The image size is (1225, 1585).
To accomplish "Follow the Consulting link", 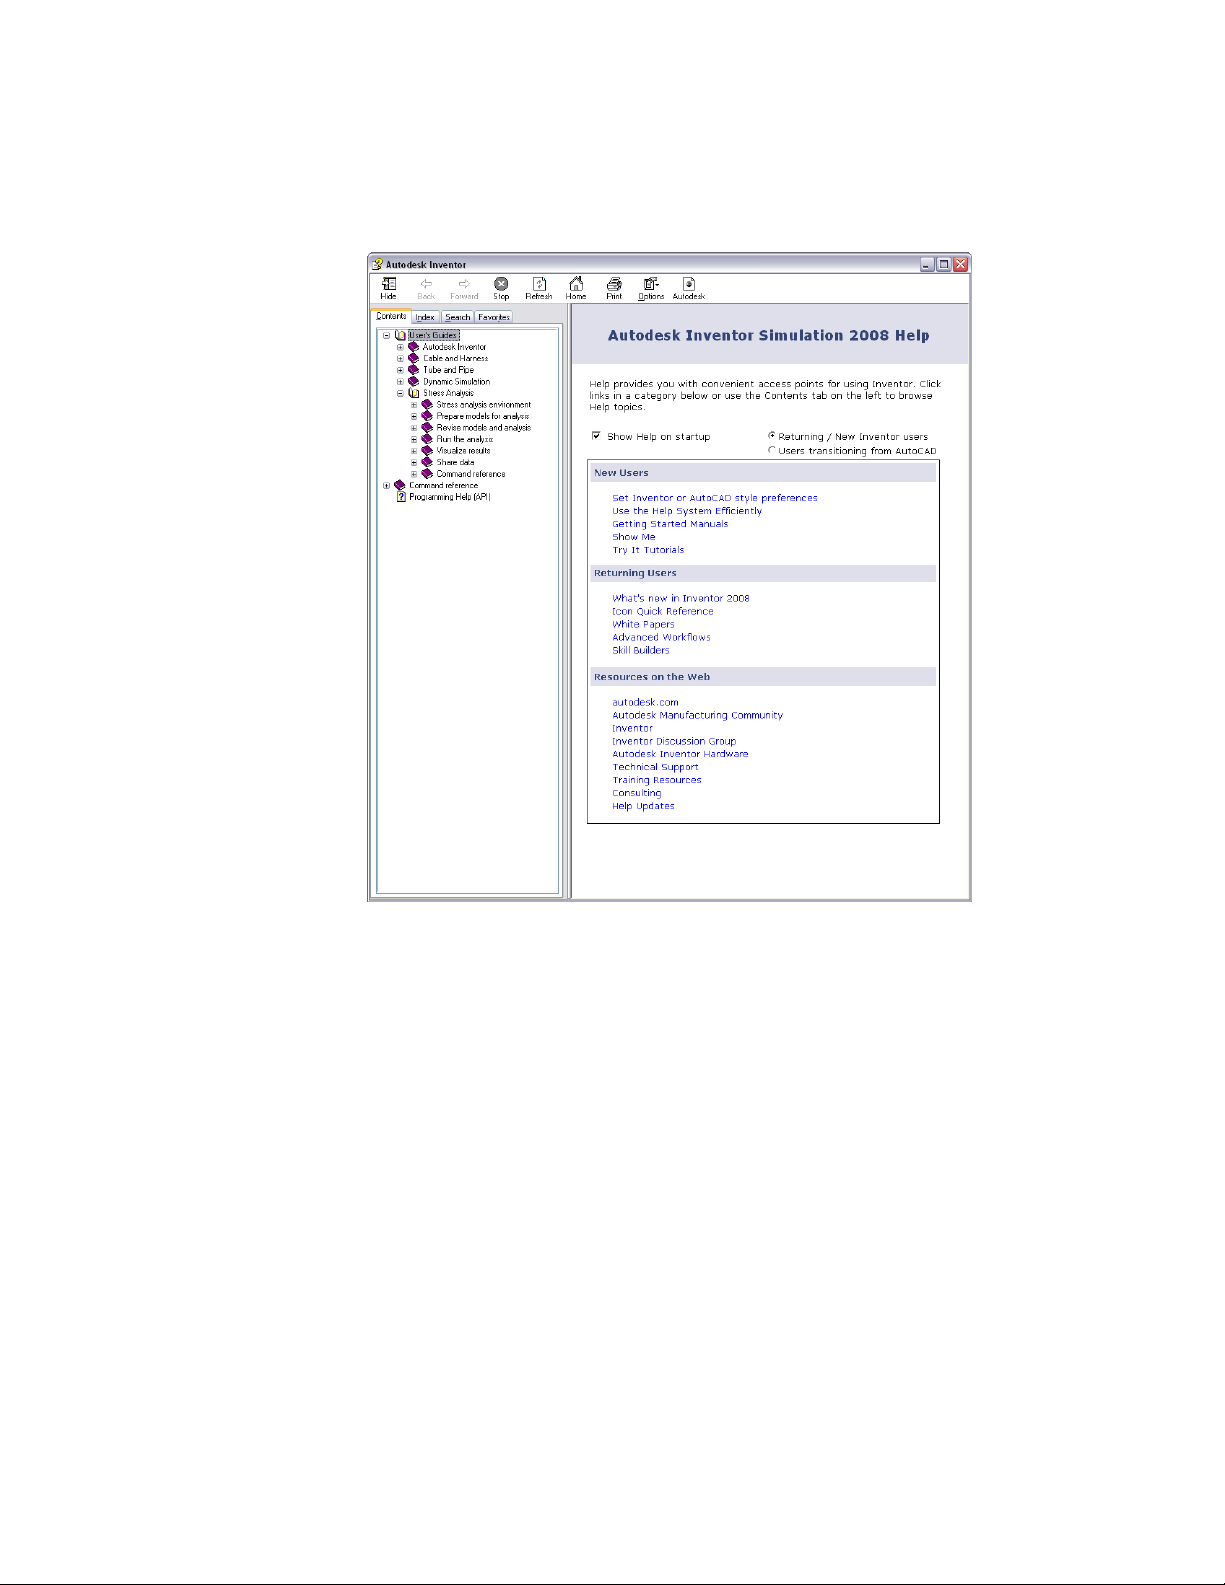I will click(x=637, y=793).
